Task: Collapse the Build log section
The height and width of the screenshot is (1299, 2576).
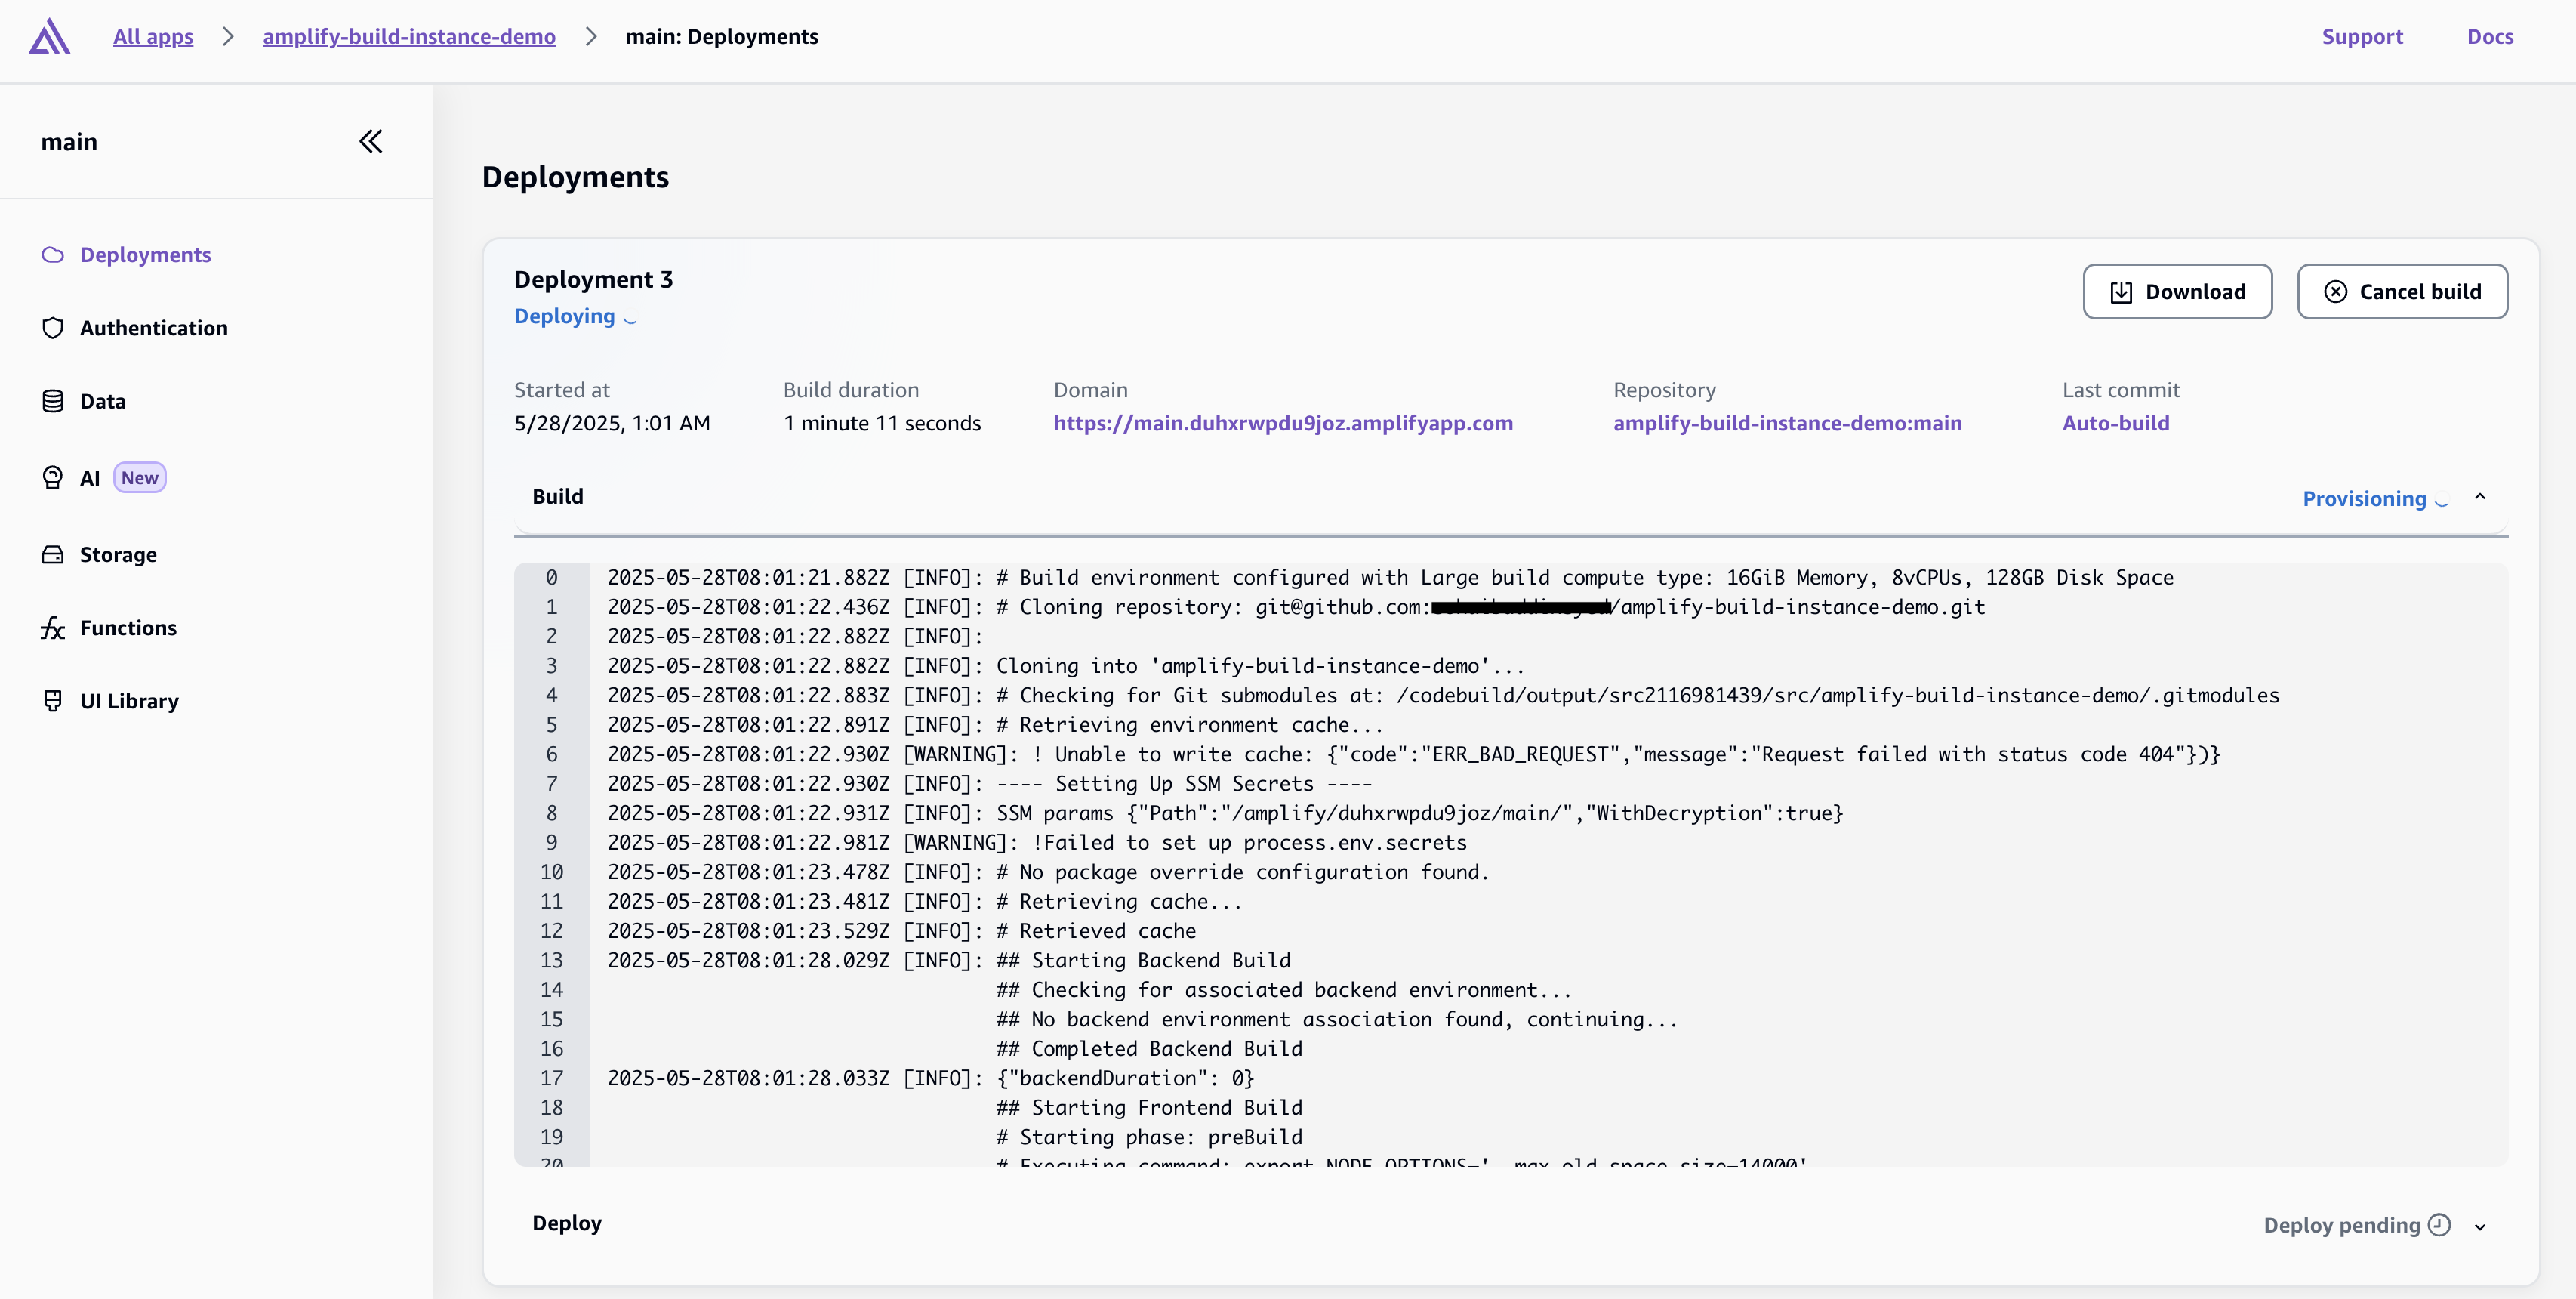Action: [x=2481, y=497]
